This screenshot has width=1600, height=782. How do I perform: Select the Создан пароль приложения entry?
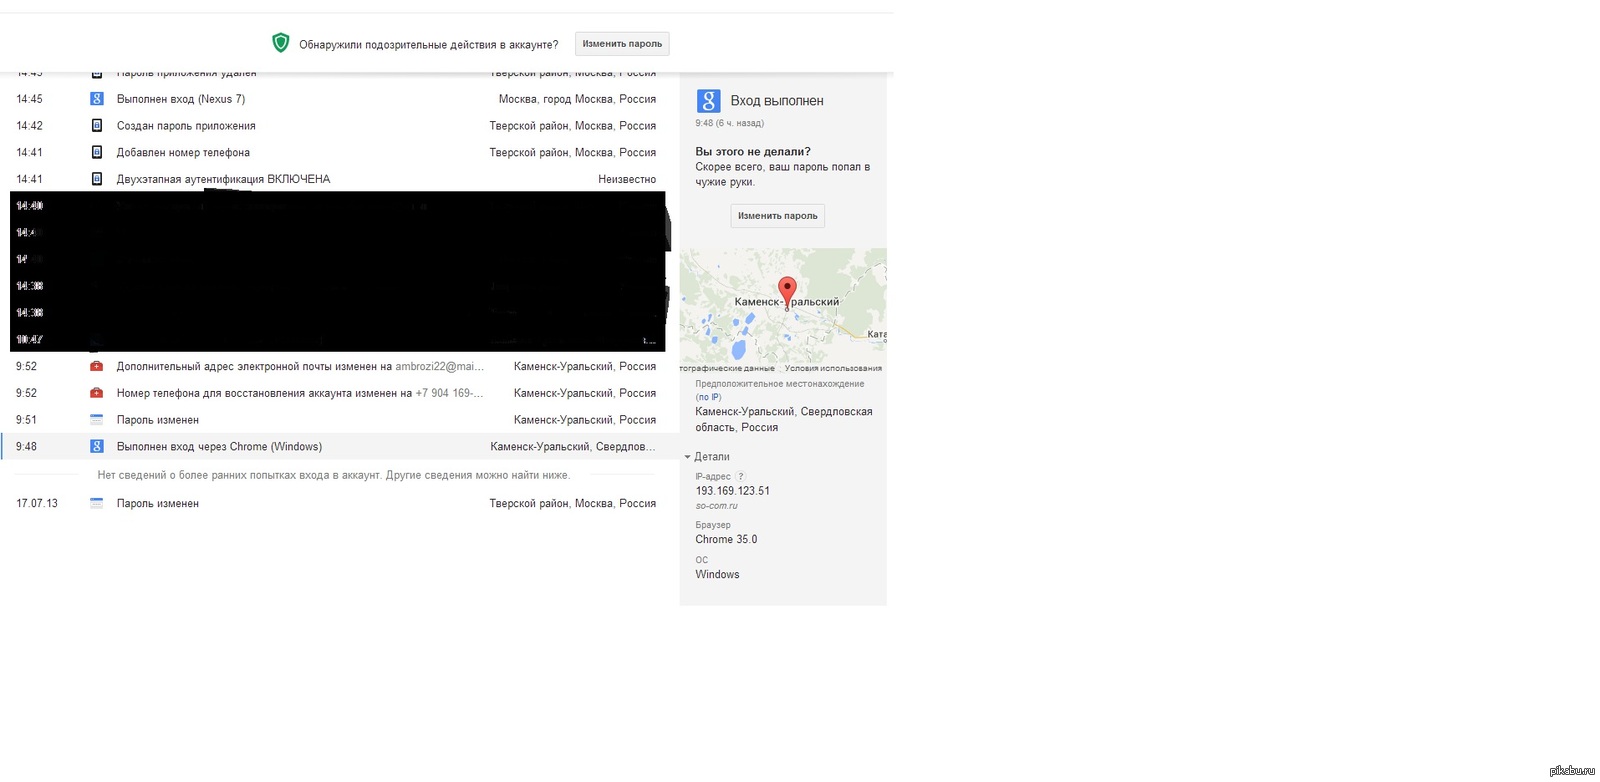point(186,126)
